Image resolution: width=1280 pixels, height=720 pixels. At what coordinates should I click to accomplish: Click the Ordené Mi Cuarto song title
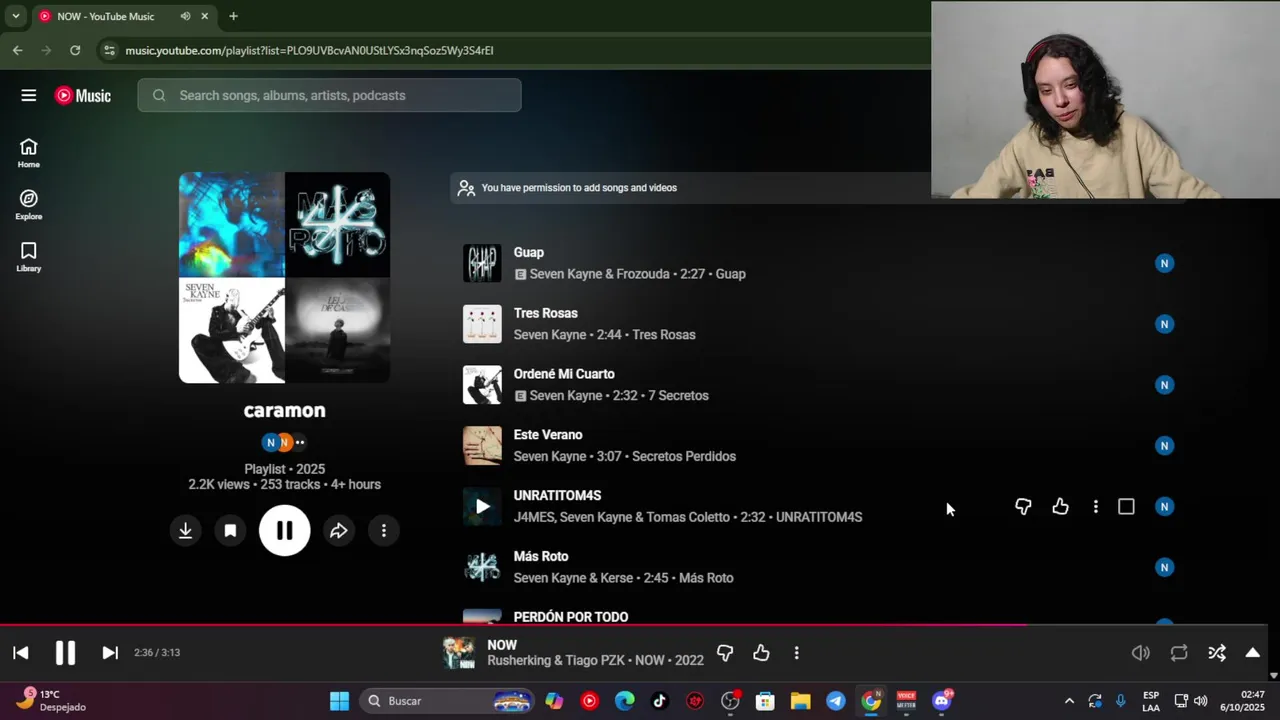[x=564, y=374]
